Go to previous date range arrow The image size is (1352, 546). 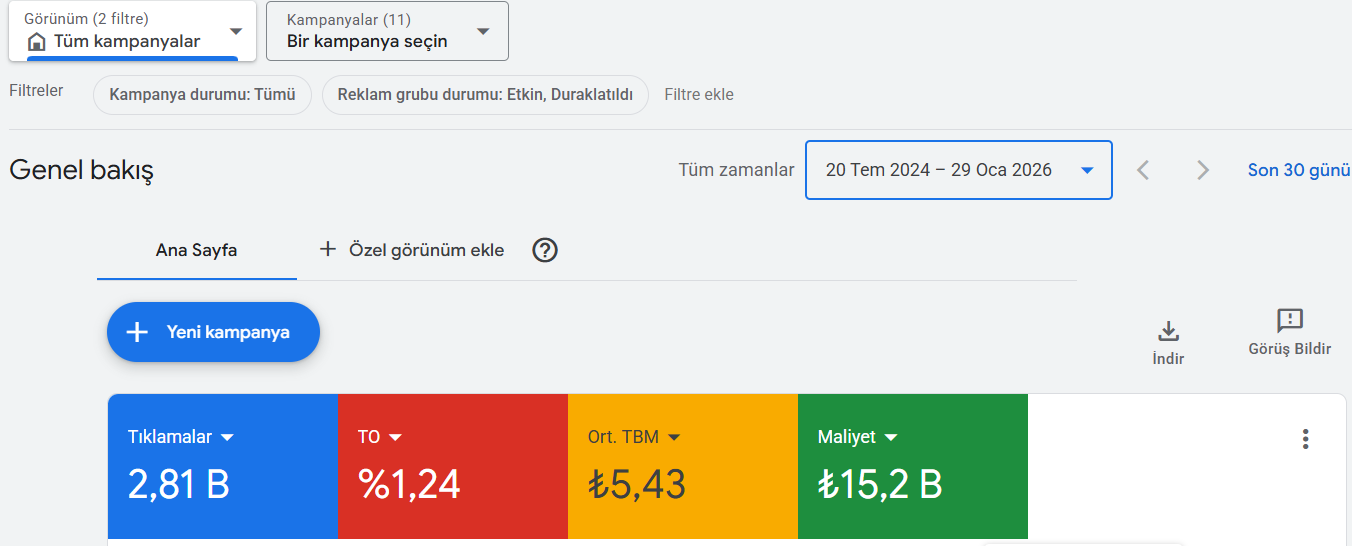pyautogui.click(x=1143, y=170)
